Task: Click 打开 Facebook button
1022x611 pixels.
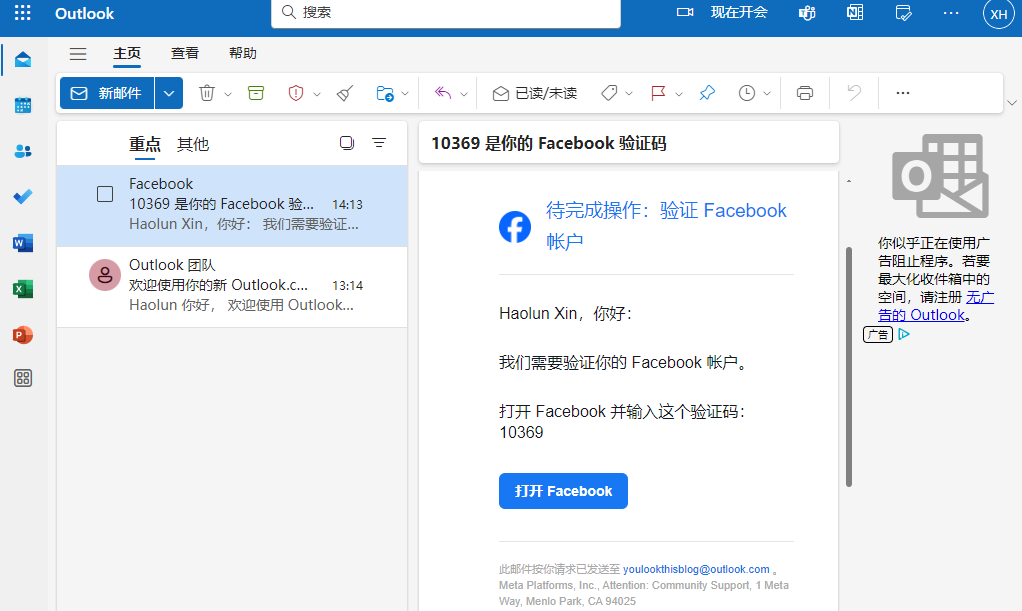Action: (x=563, y=491)
